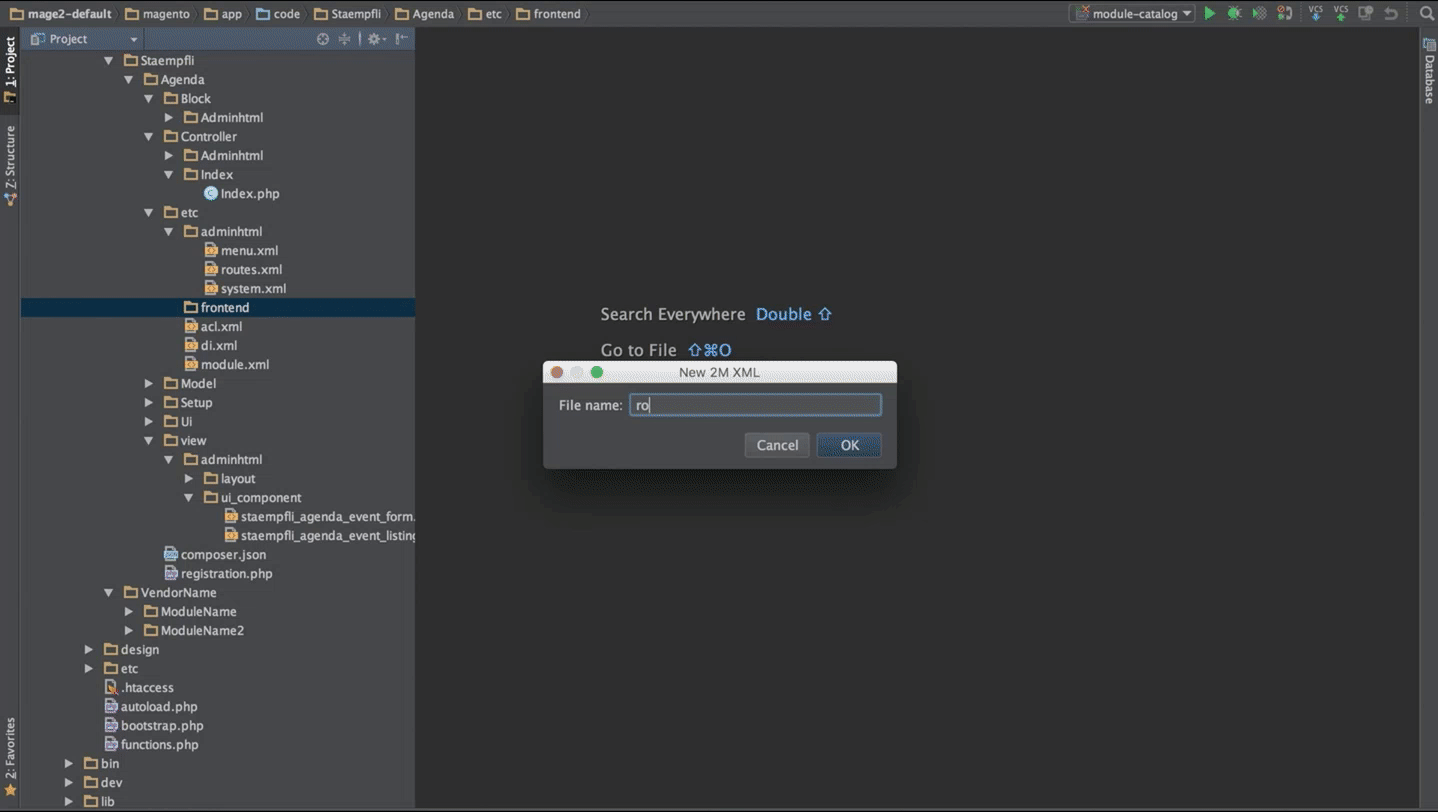Image resolution: width=1438 pixels, height=812 pixels.
Task: Open the search everywhere magnifier
Action: click(1427, 13)
